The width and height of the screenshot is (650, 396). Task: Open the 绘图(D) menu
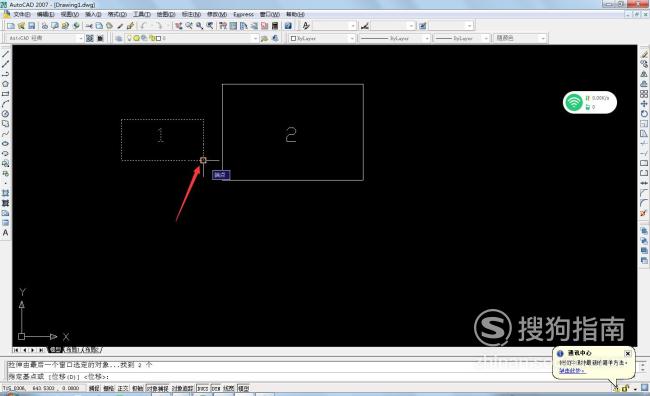[166, 15]
